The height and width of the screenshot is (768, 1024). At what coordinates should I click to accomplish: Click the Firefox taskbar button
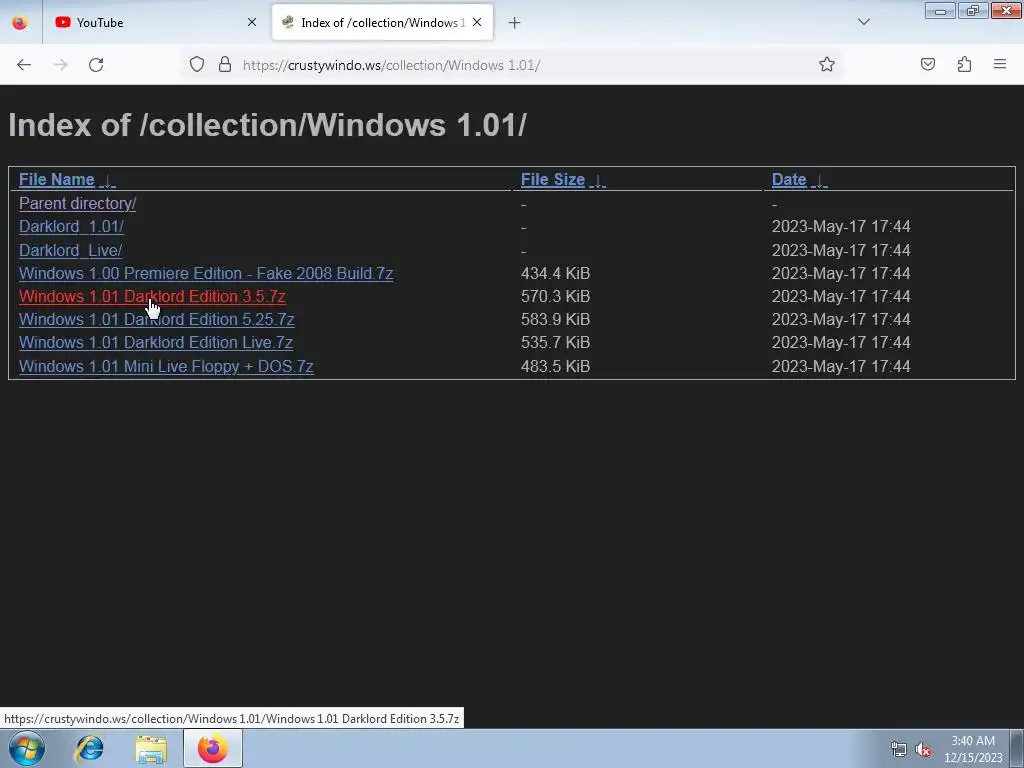click(213, 748)
